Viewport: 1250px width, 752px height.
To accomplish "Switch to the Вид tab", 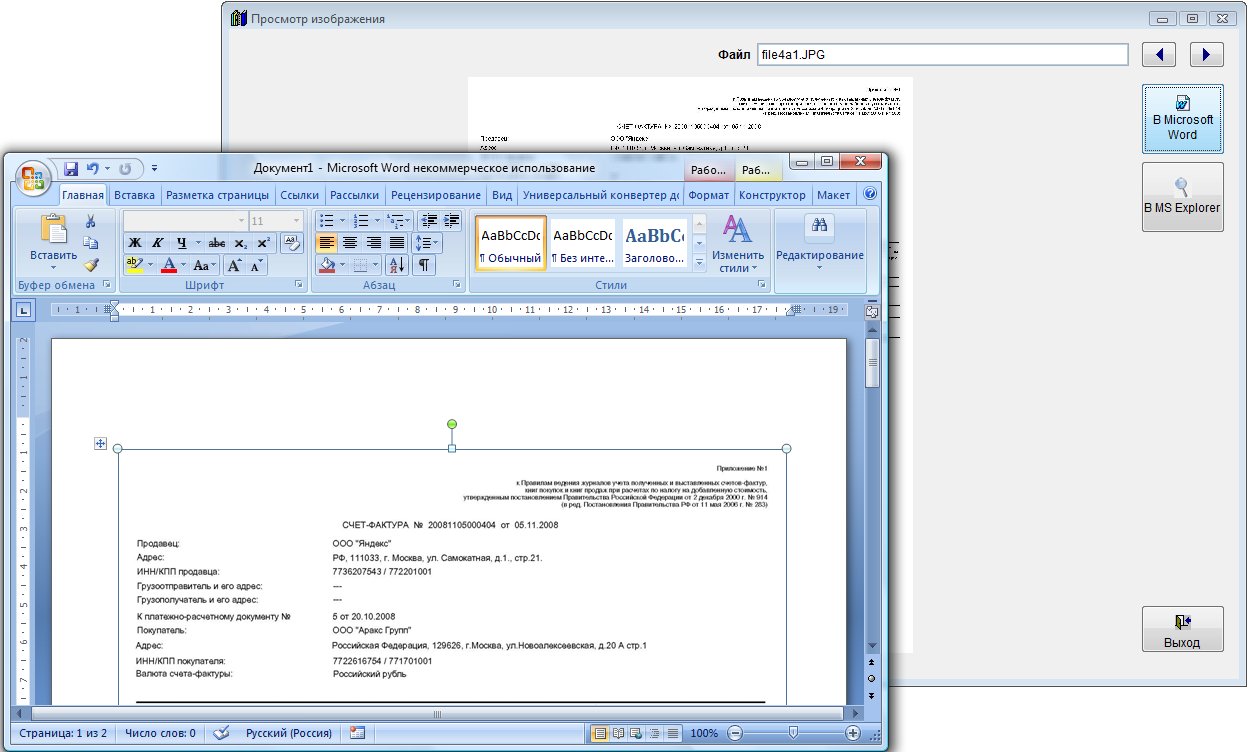I will pos(502,195).
